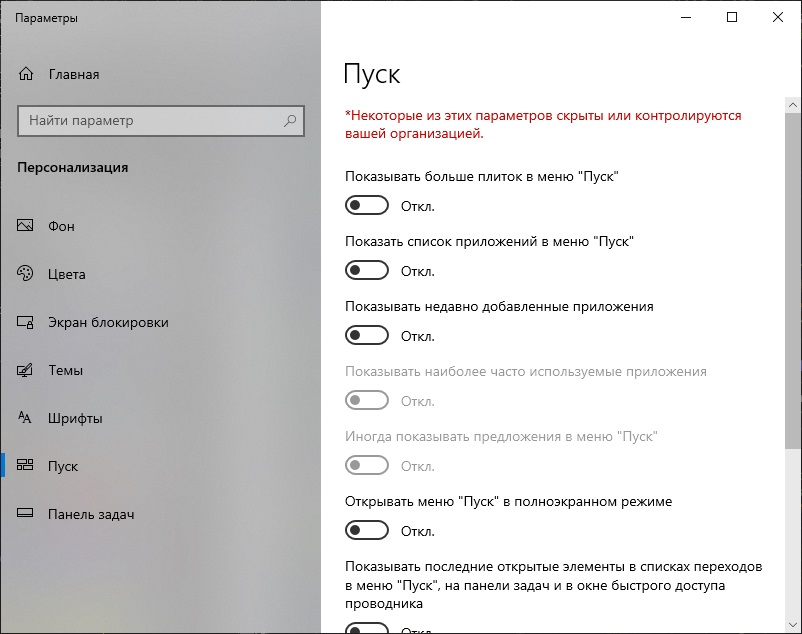The height and width of the screenshot is (634, 802).
Task: Click the vertical scrollbar thumb
Action: pos(793,280)
